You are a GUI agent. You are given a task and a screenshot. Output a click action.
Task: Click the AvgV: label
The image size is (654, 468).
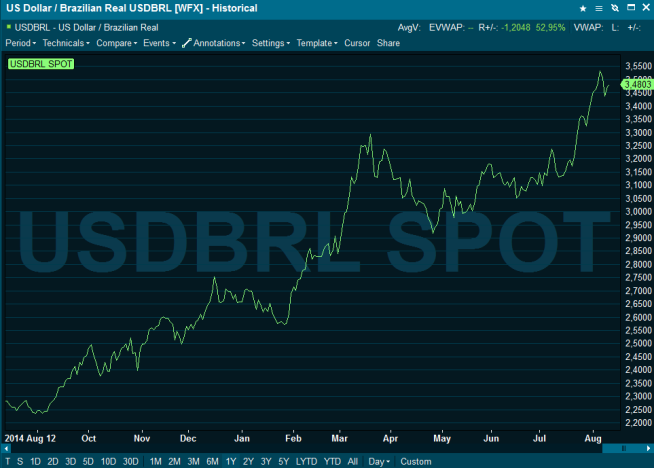tap(409, 28)
